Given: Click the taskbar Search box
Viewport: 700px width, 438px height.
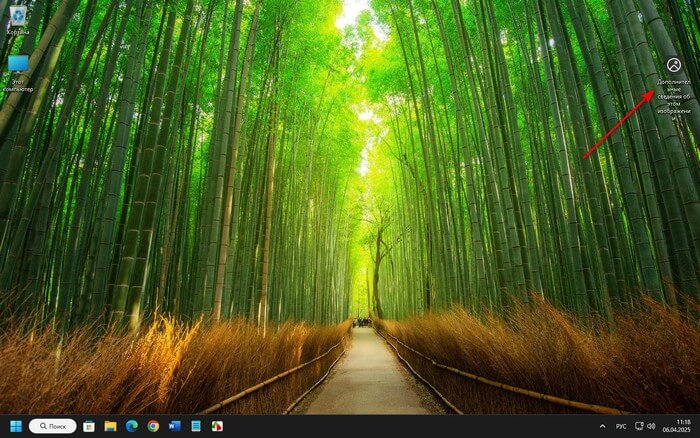Looking at the screenshot, I should click(x=53, y=426).
